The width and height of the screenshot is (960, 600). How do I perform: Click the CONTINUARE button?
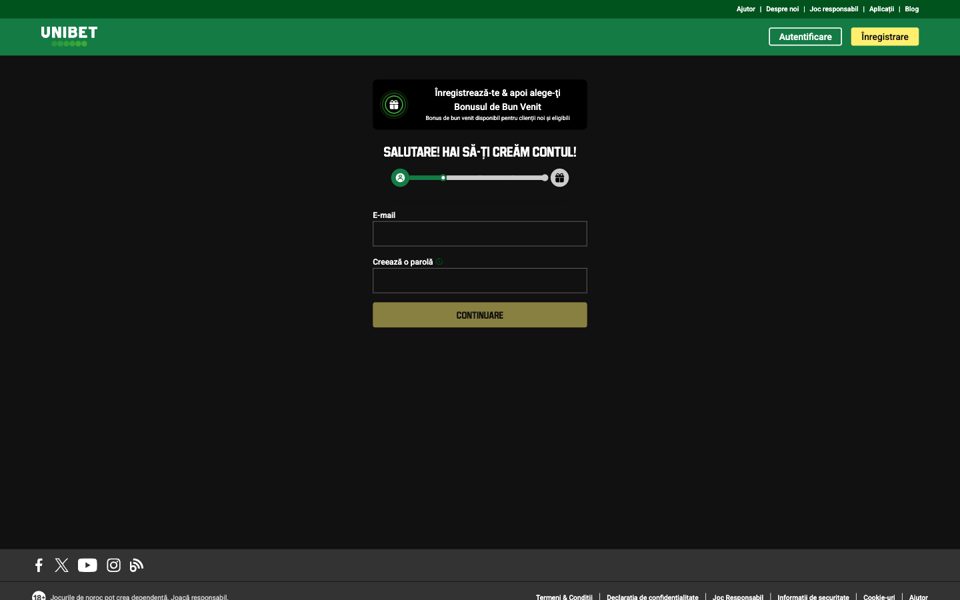[480, 315]
